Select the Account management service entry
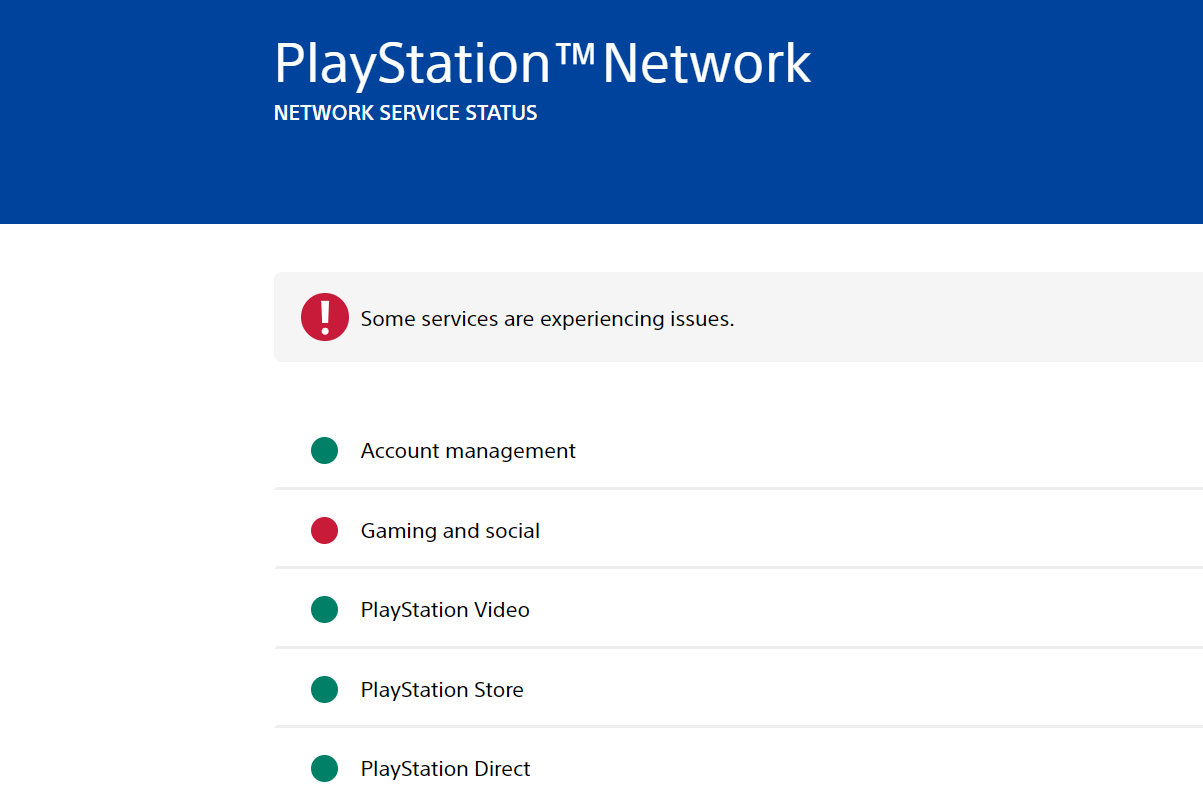 [x=467, y=450]
